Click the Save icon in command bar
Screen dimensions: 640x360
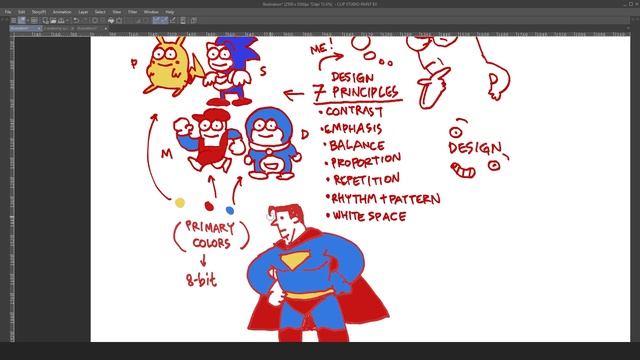pos(61,20)
